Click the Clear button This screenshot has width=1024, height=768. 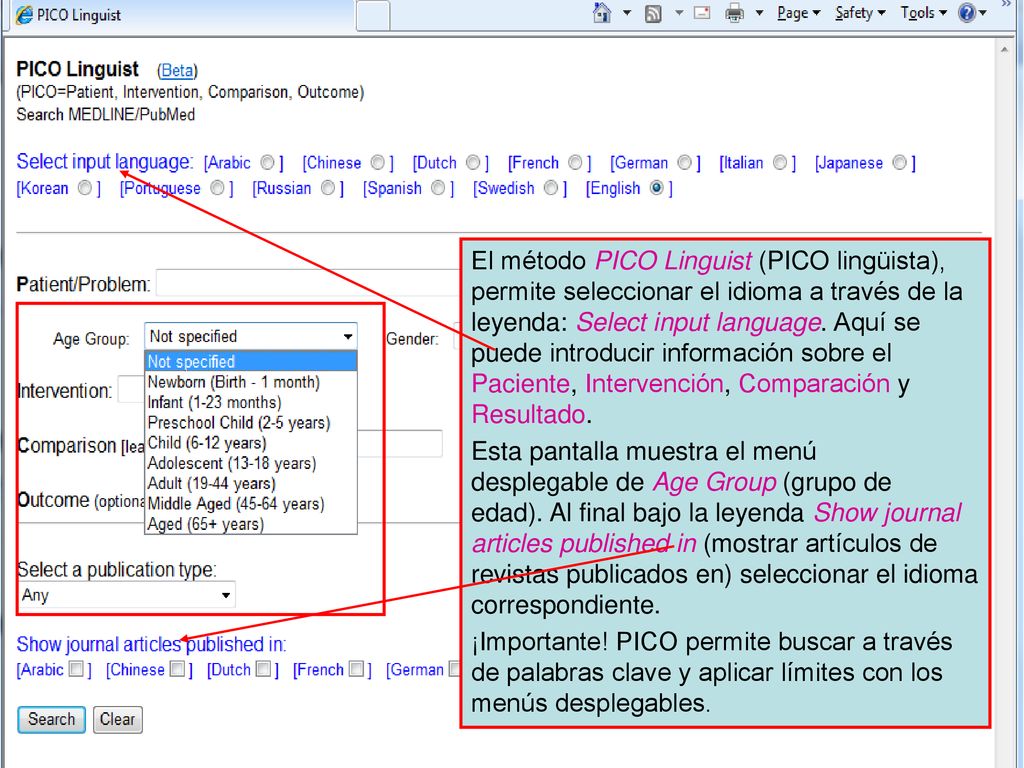point(118,720)
